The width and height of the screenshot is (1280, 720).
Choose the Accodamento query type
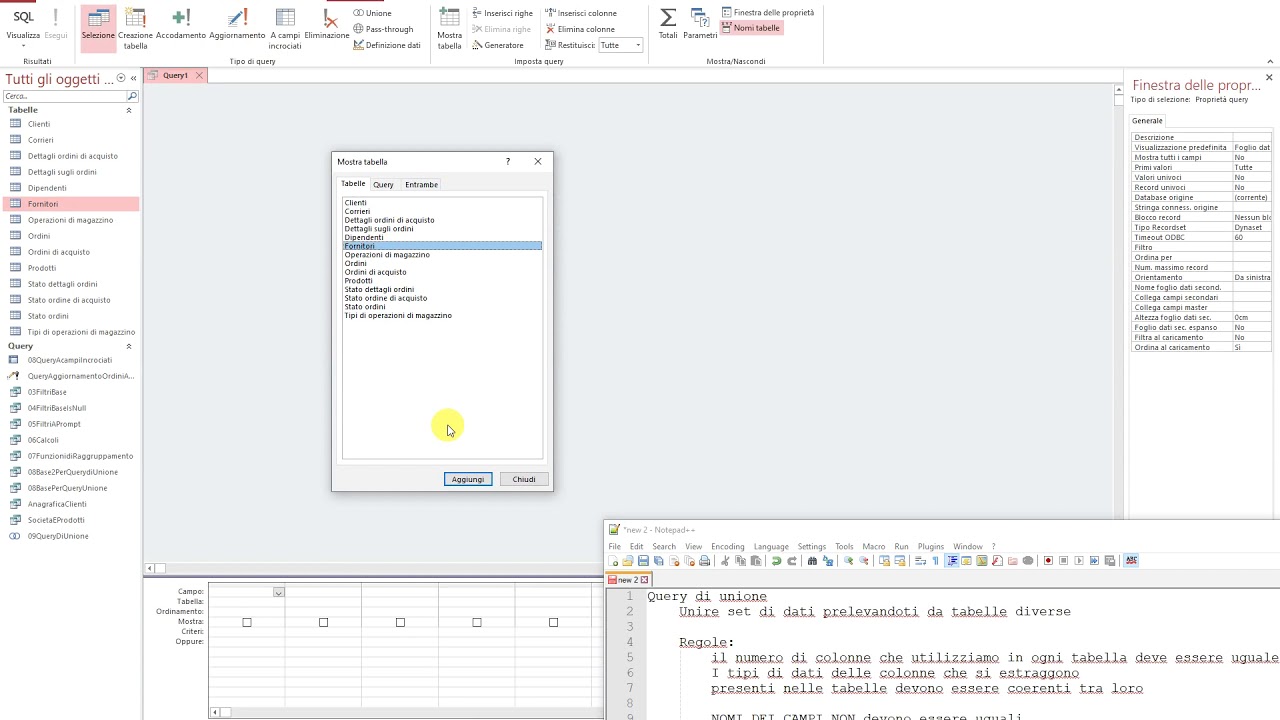(x=181, y=26)
